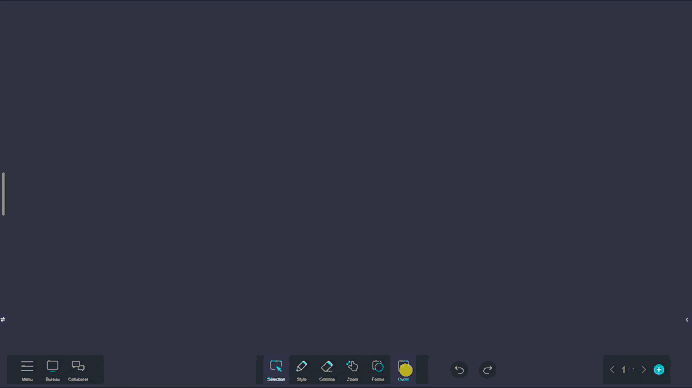
Task: Choose the Gomme eraser tool
Action: click(327, 369)
